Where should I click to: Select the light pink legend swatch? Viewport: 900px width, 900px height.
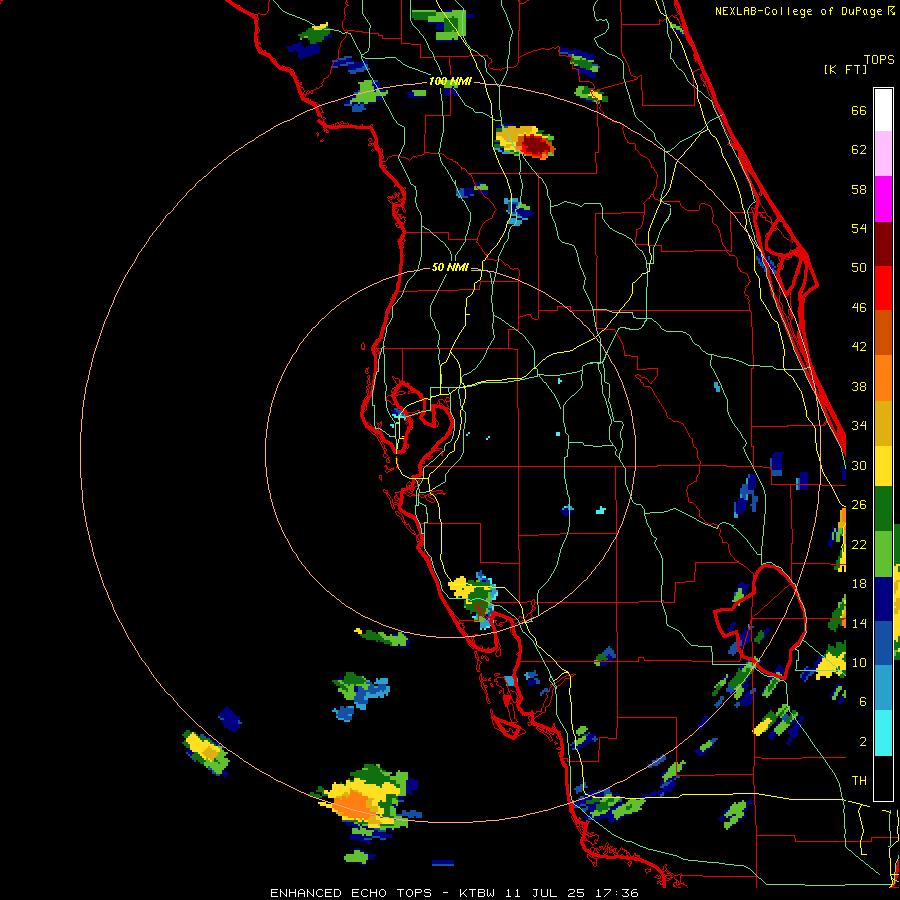(x=883, y=154)
